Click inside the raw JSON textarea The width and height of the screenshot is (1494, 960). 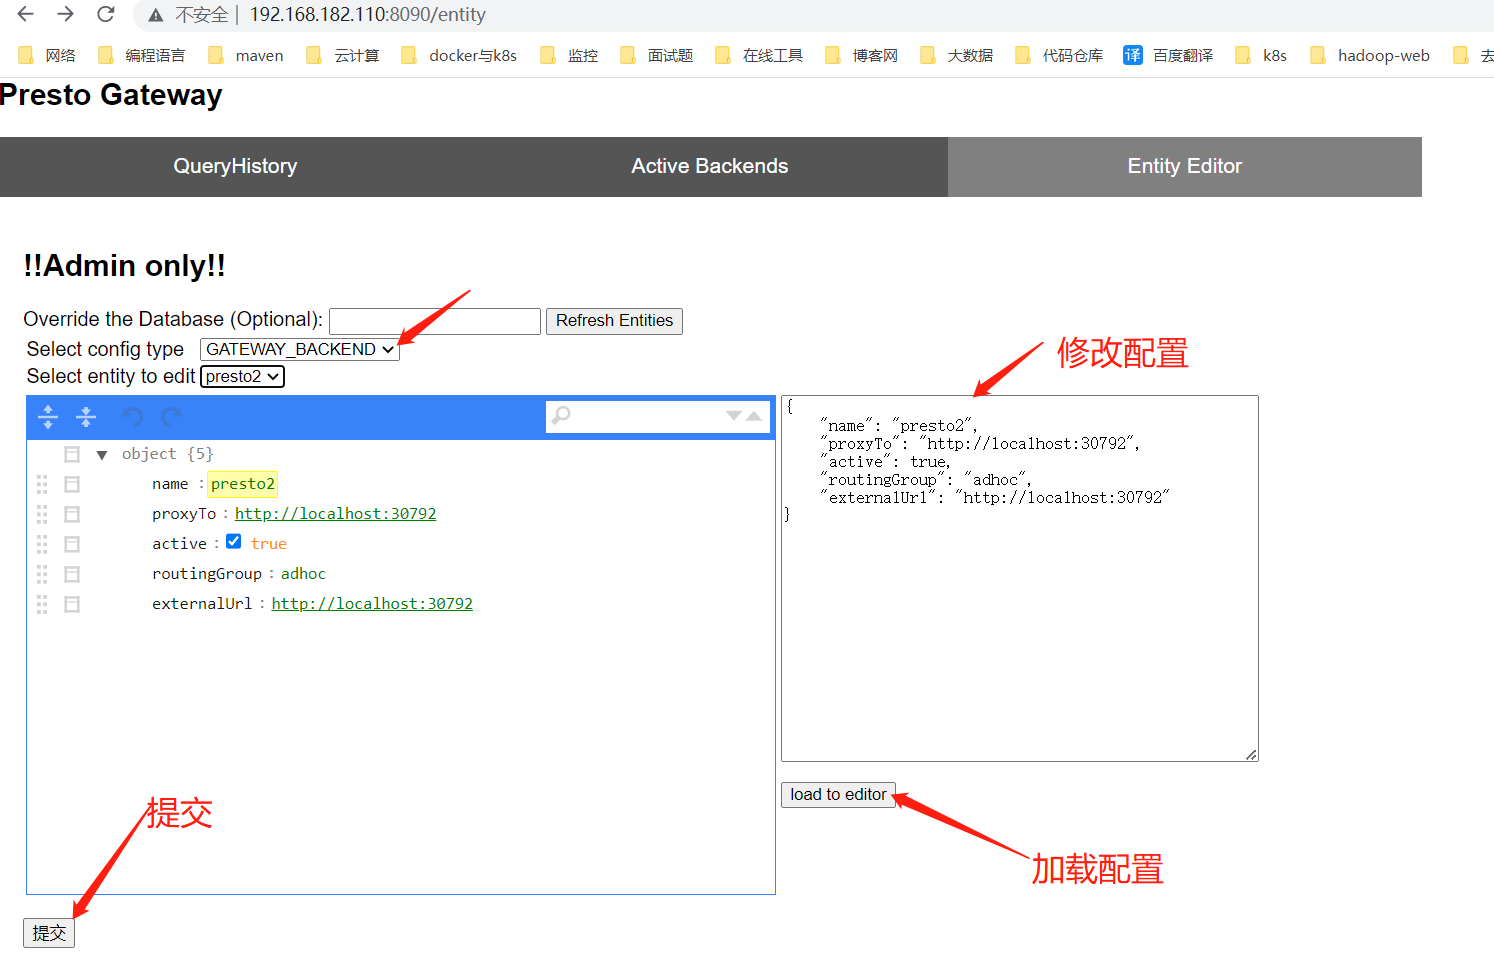(1020, 578)
